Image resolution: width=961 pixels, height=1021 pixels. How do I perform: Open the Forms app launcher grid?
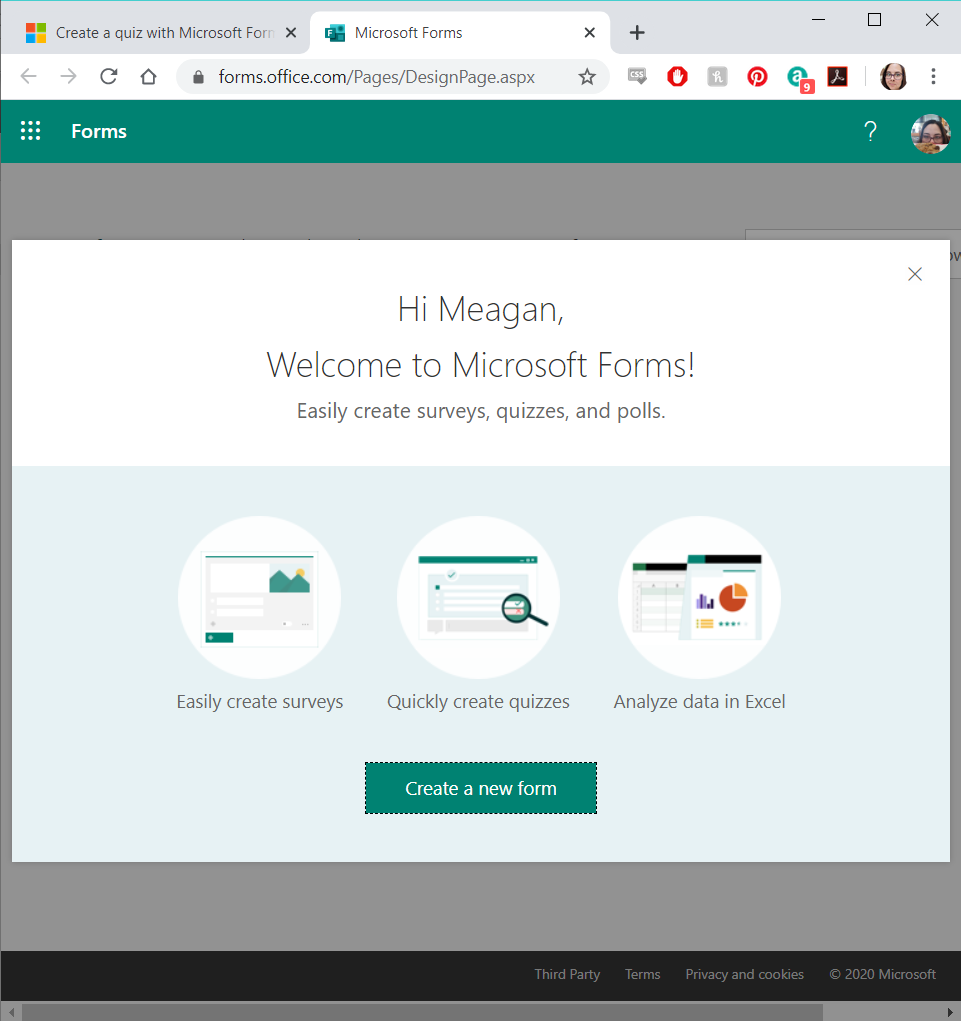click(x=31, y=131)
